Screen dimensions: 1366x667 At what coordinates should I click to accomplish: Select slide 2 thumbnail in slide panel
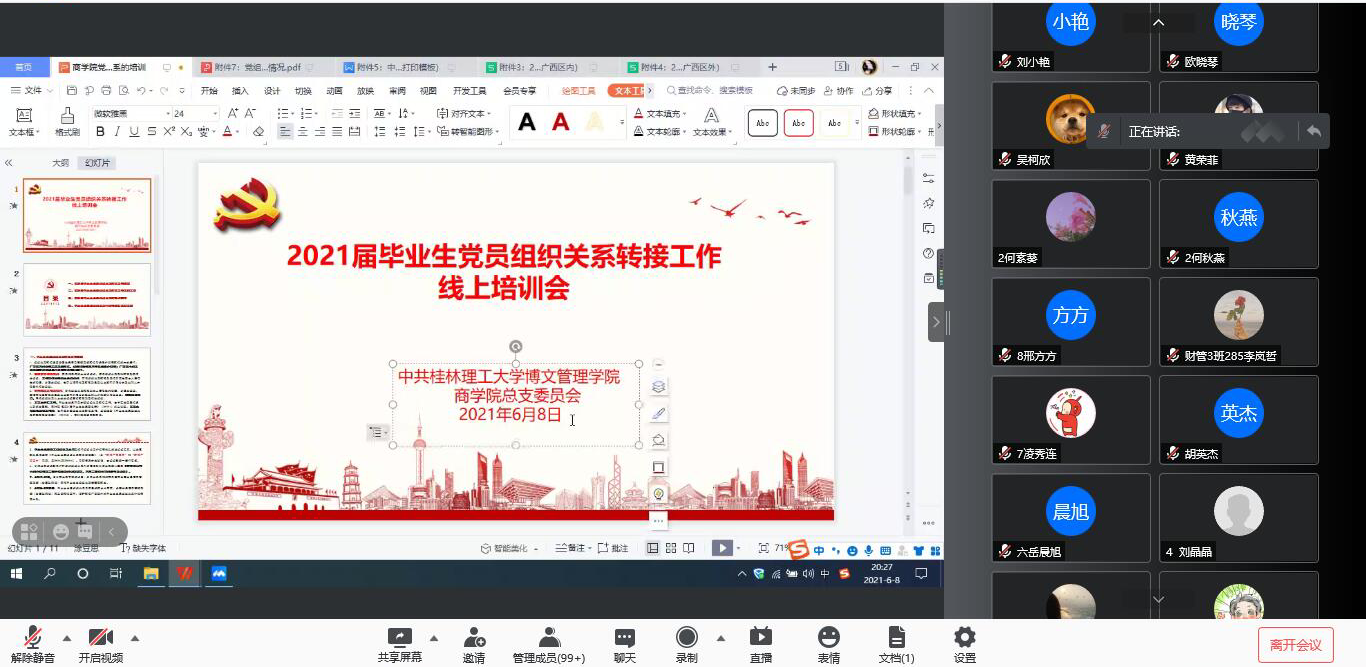pyautogui.click(x=87, y=298)
